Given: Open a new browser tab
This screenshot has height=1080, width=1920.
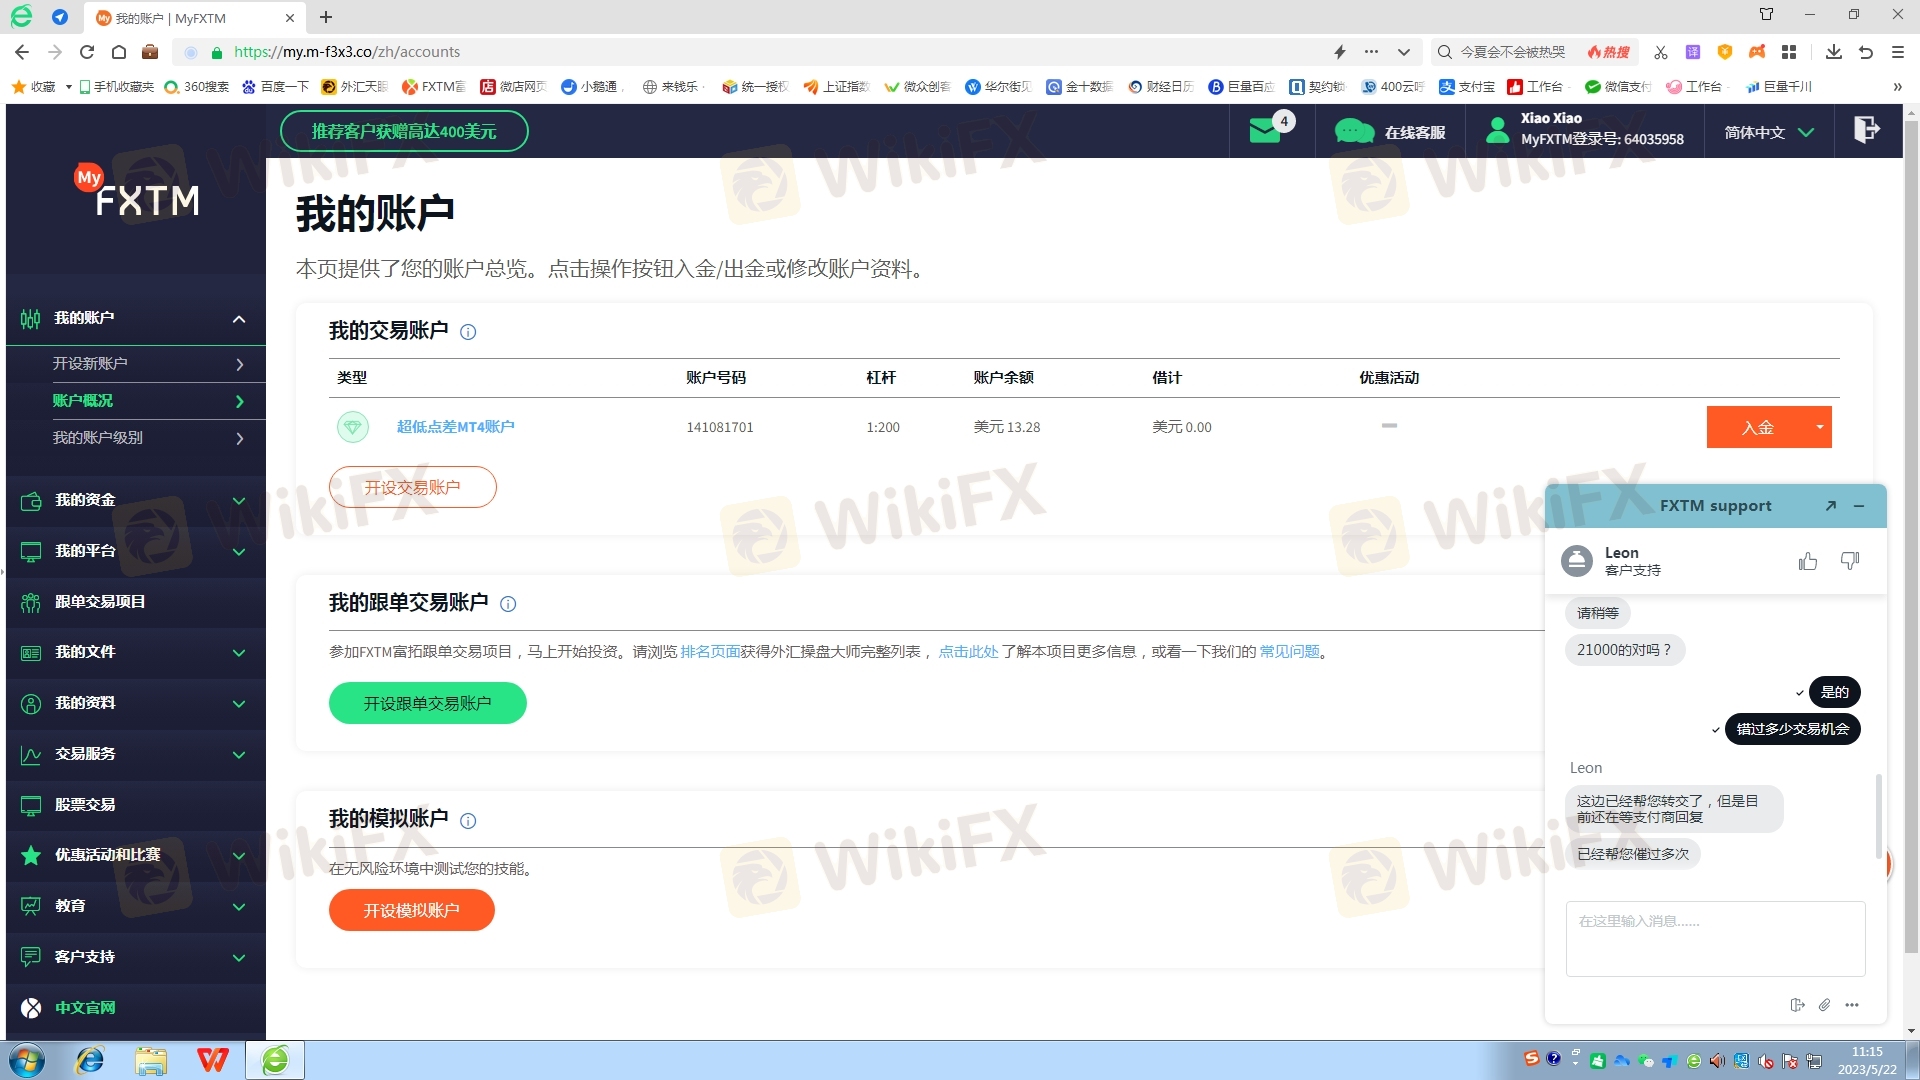Looking at the screenshot, I should pos(326,17).
